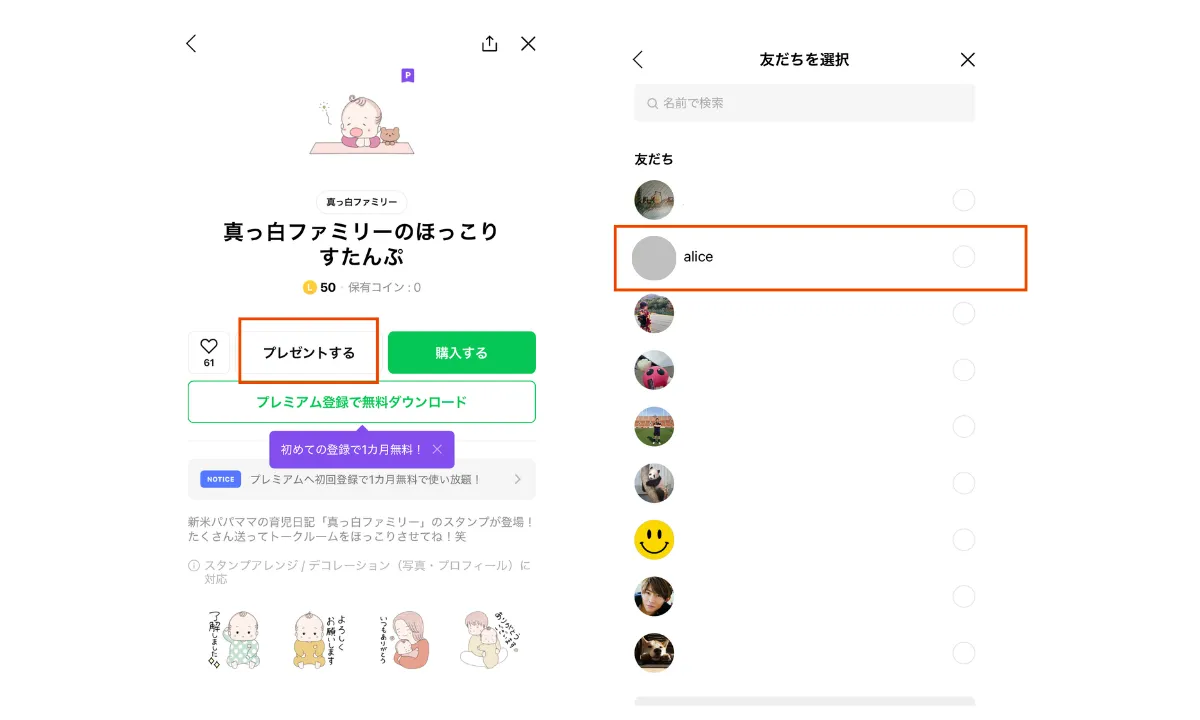Tap the blue NOTICE badge icon
Screen dimensions: 1200x720
pyautogui.click(x=220, y=479)
